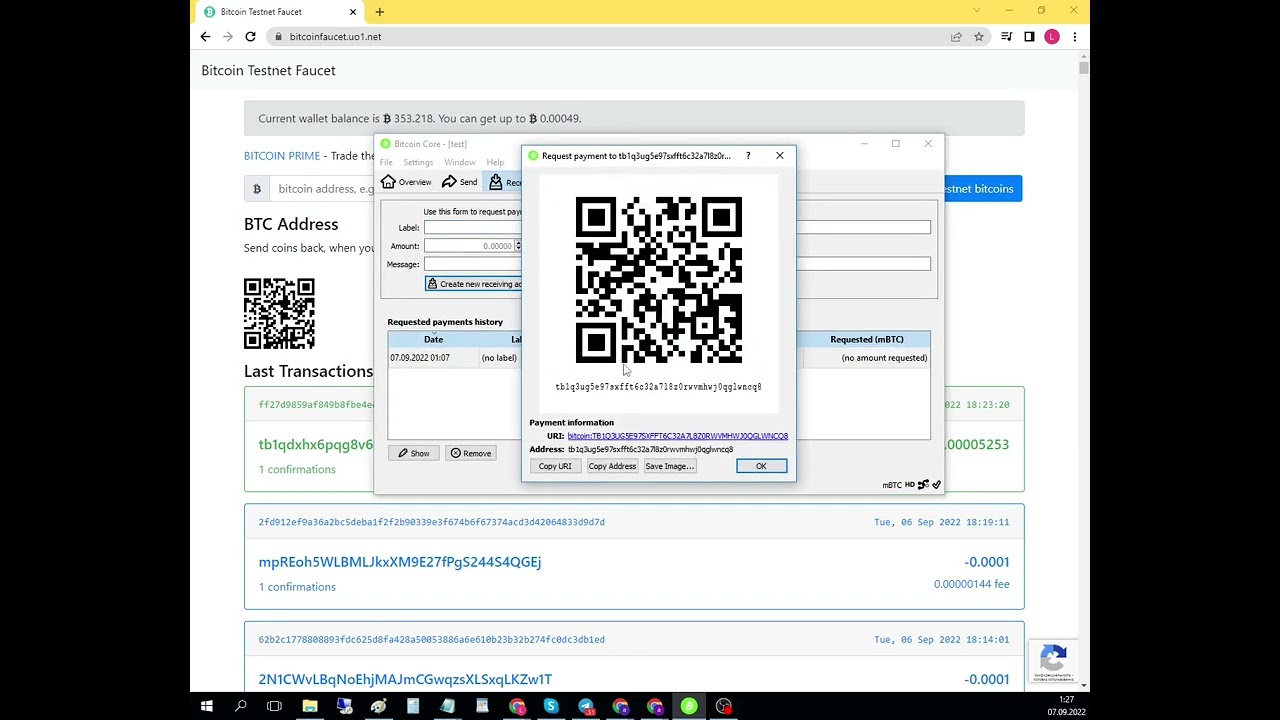Click the mBTC unit selector in the status bar

click(x=892, y=485)
